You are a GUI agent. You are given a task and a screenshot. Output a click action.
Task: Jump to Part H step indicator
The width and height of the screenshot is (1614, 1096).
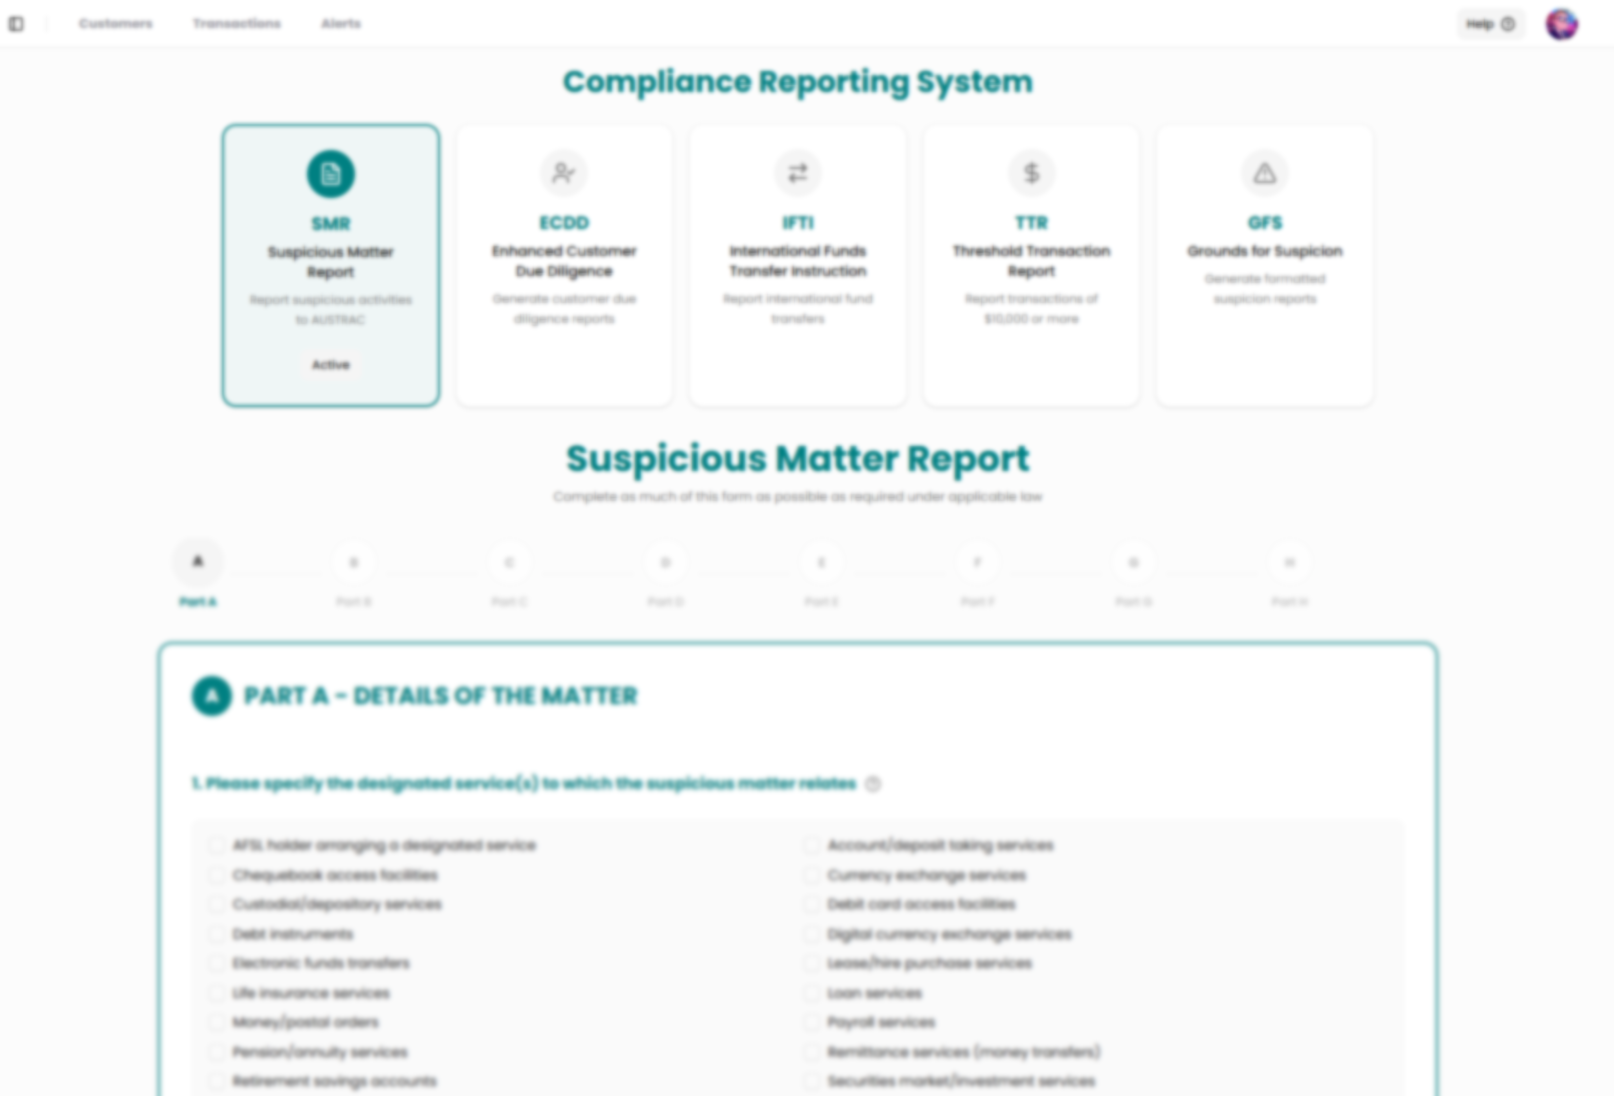pos(1289,561)
